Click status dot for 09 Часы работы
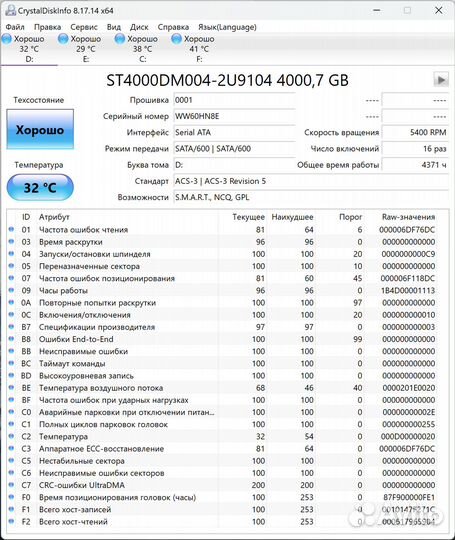455x540 pixels. 11,290
